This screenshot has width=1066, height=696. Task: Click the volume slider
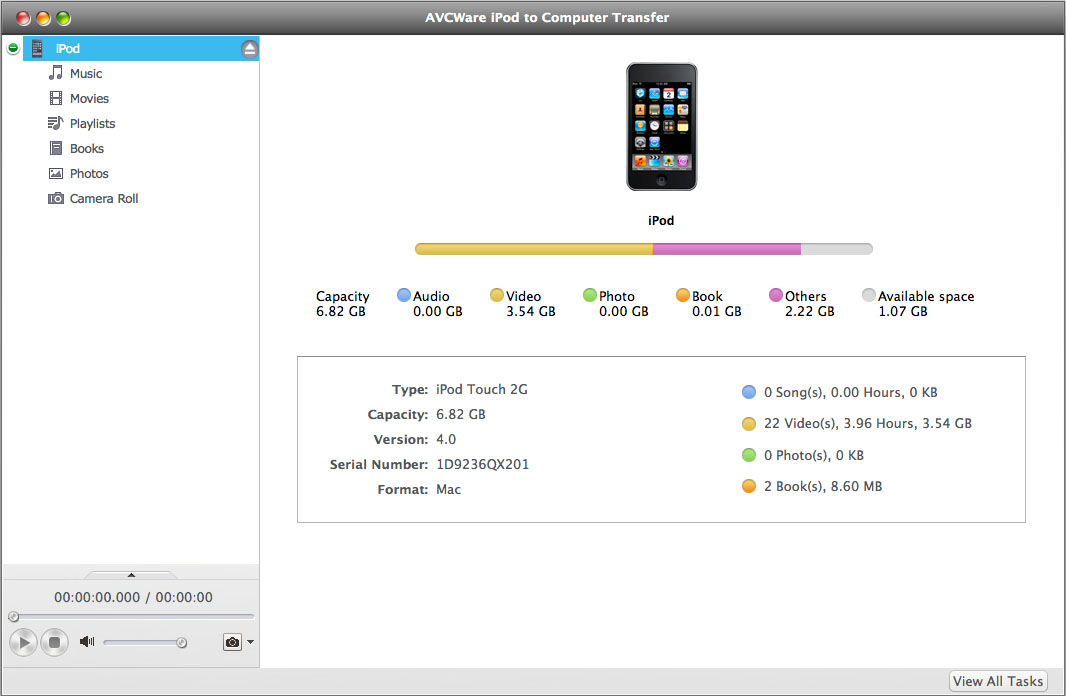coord(145,642)
